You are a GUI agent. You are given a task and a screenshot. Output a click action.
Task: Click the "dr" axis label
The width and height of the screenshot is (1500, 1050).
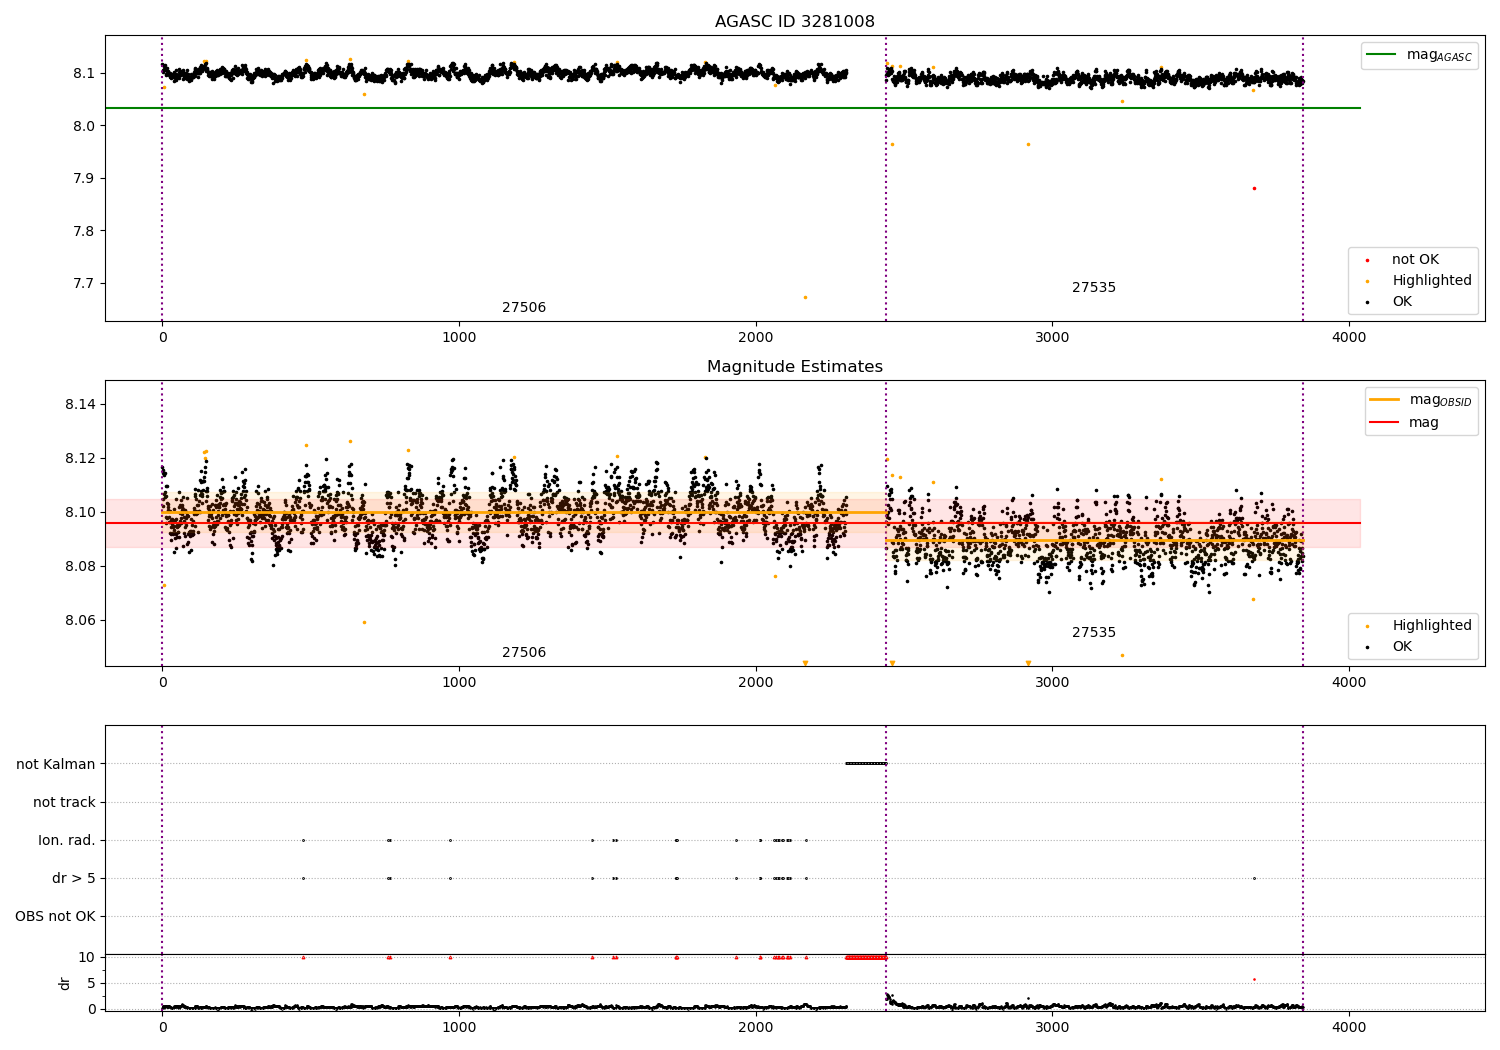pos(65,984)
